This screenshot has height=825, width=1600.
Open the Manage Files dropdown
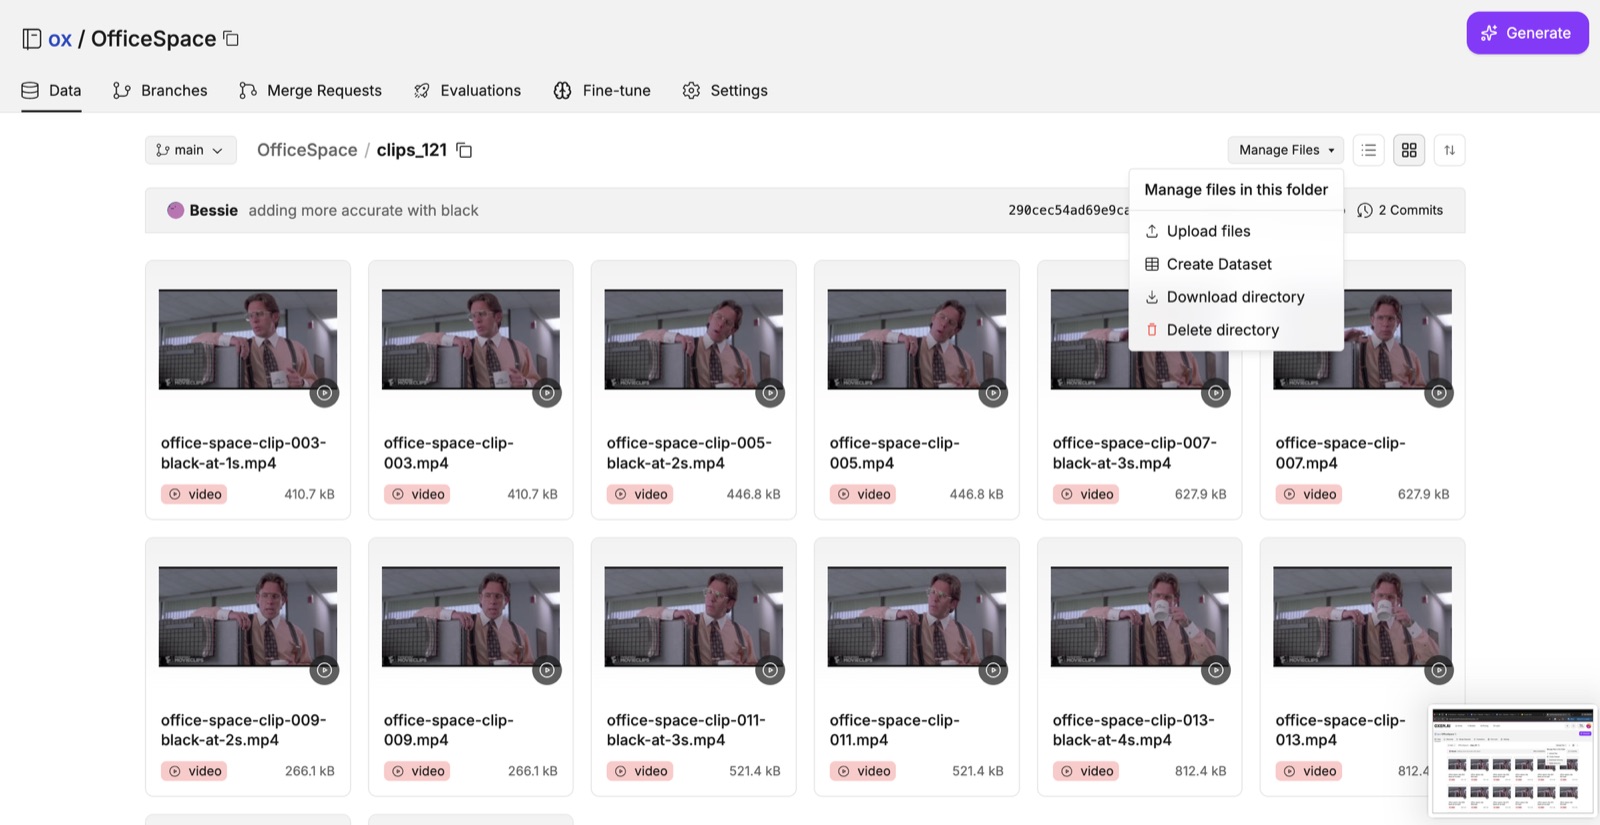point(1286,150)
